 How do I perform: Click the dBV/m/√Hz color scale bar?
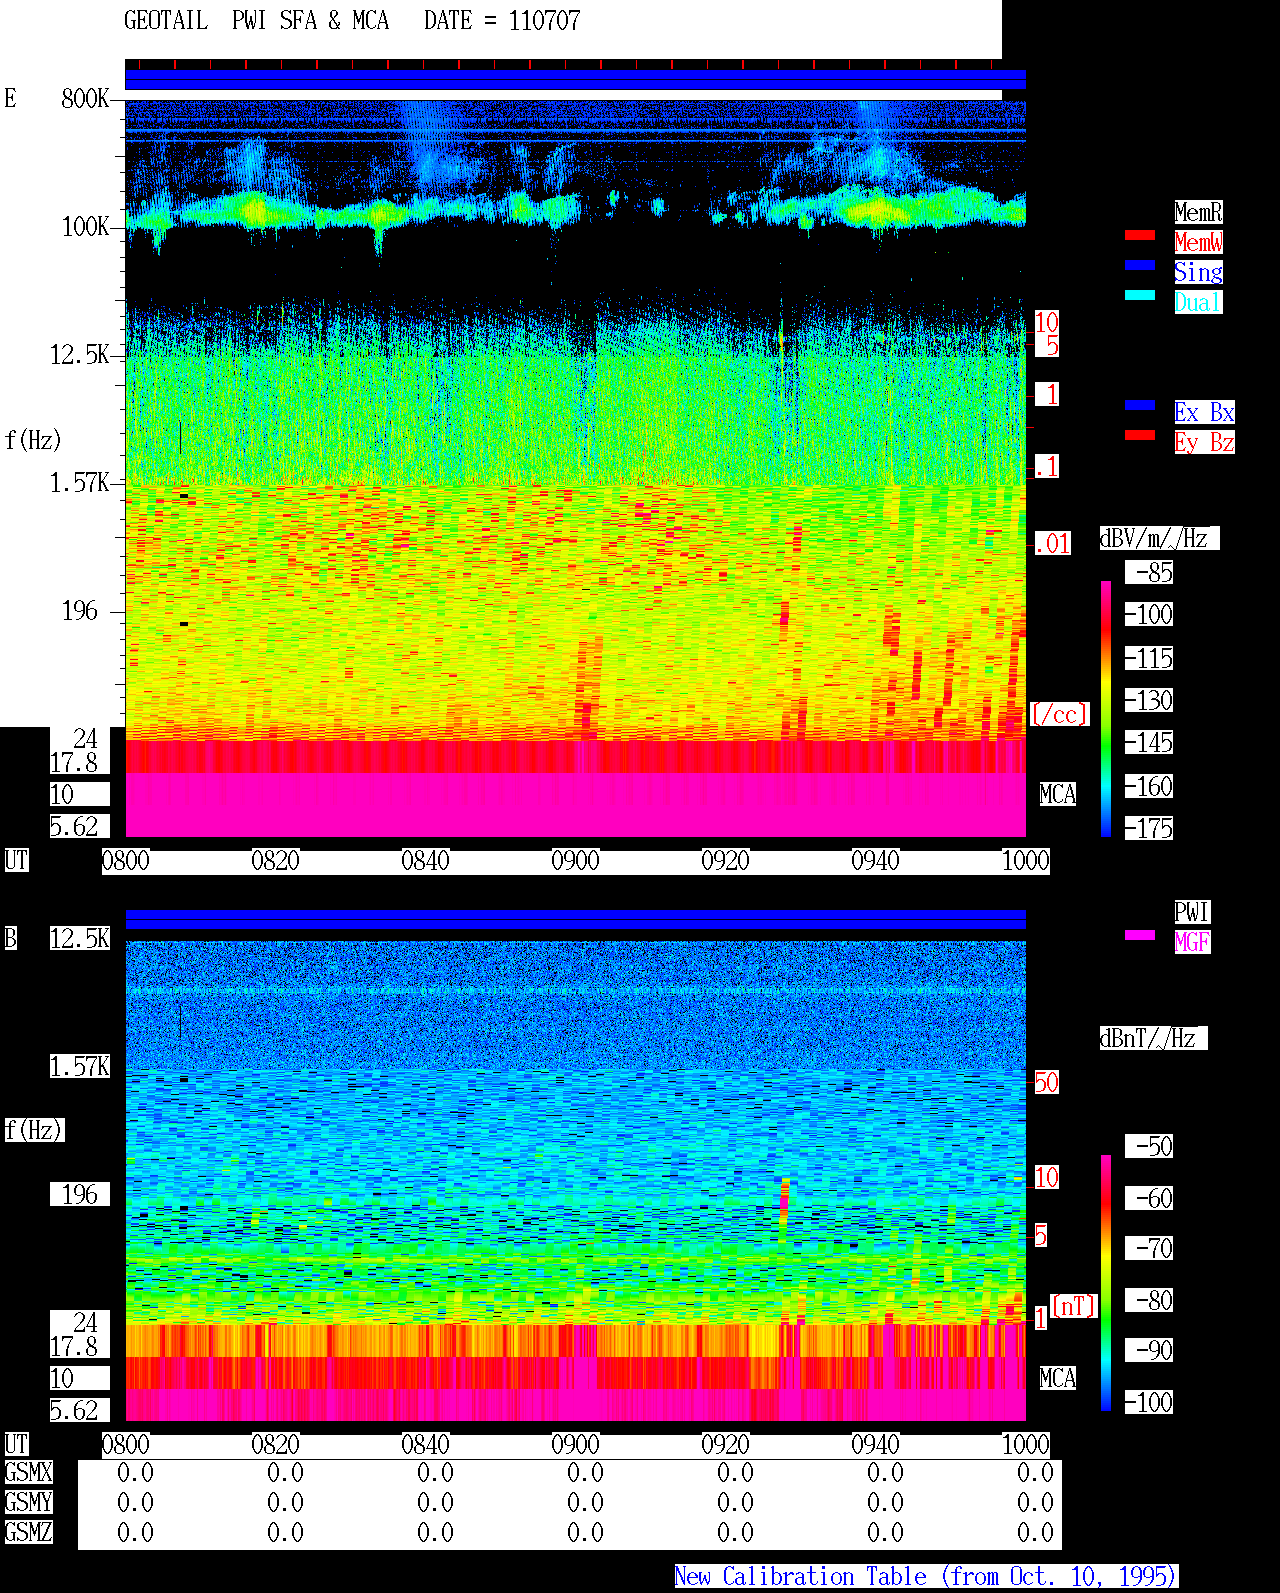[1106, 708]
